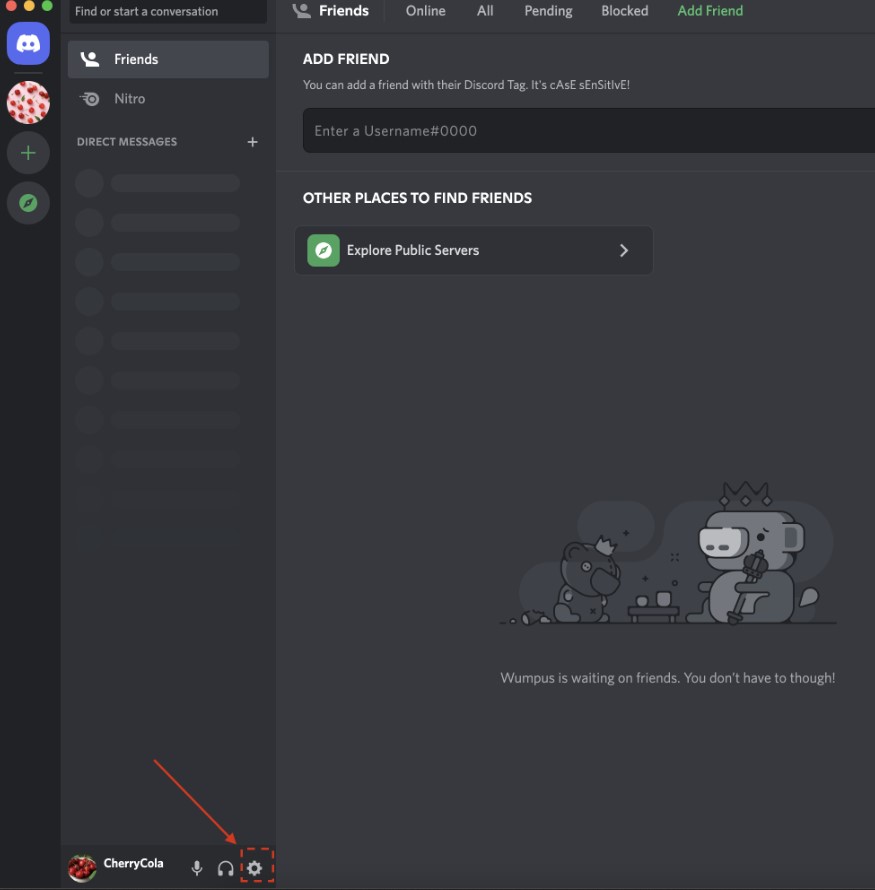875x890 pixels.
Task: Switch to the Pending tab
Action: pyautogui.click(x=548, y=11)
